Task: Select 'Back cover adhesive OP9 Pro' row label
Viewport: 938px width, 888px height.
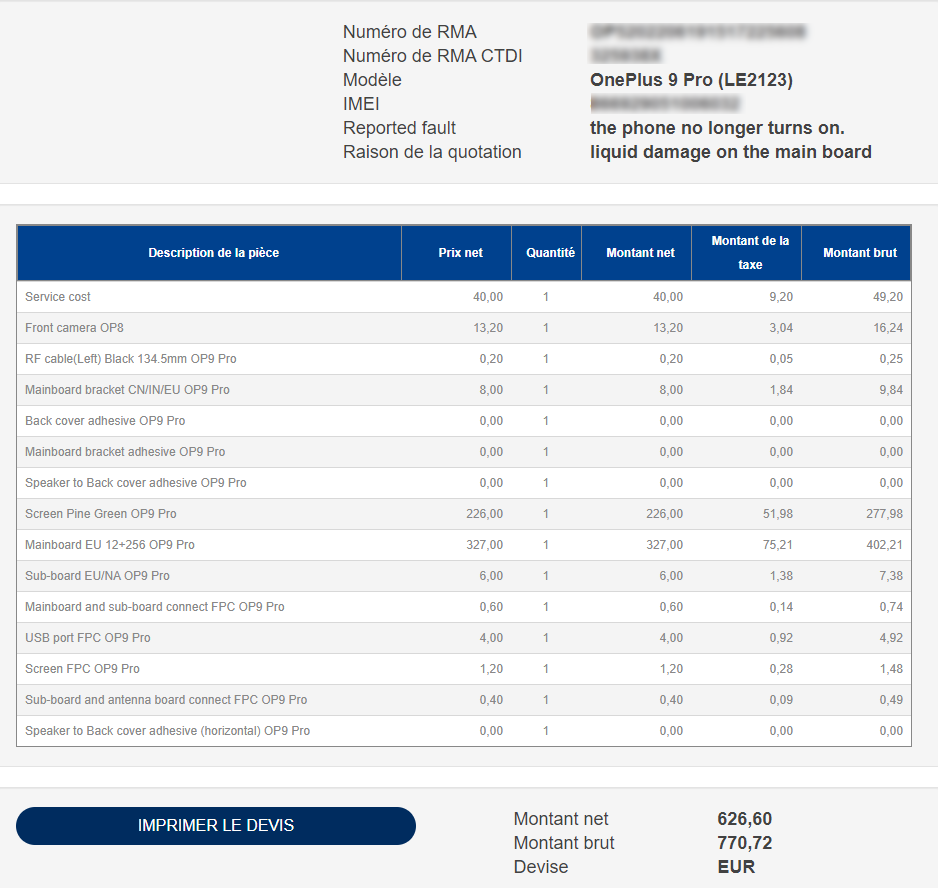Action: click(105, 421)
